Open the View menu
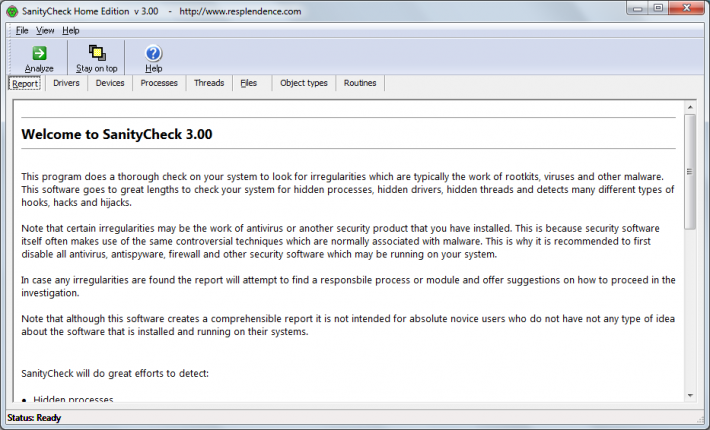The height and width of the screenshot is (430, 710). coord(45,30)
